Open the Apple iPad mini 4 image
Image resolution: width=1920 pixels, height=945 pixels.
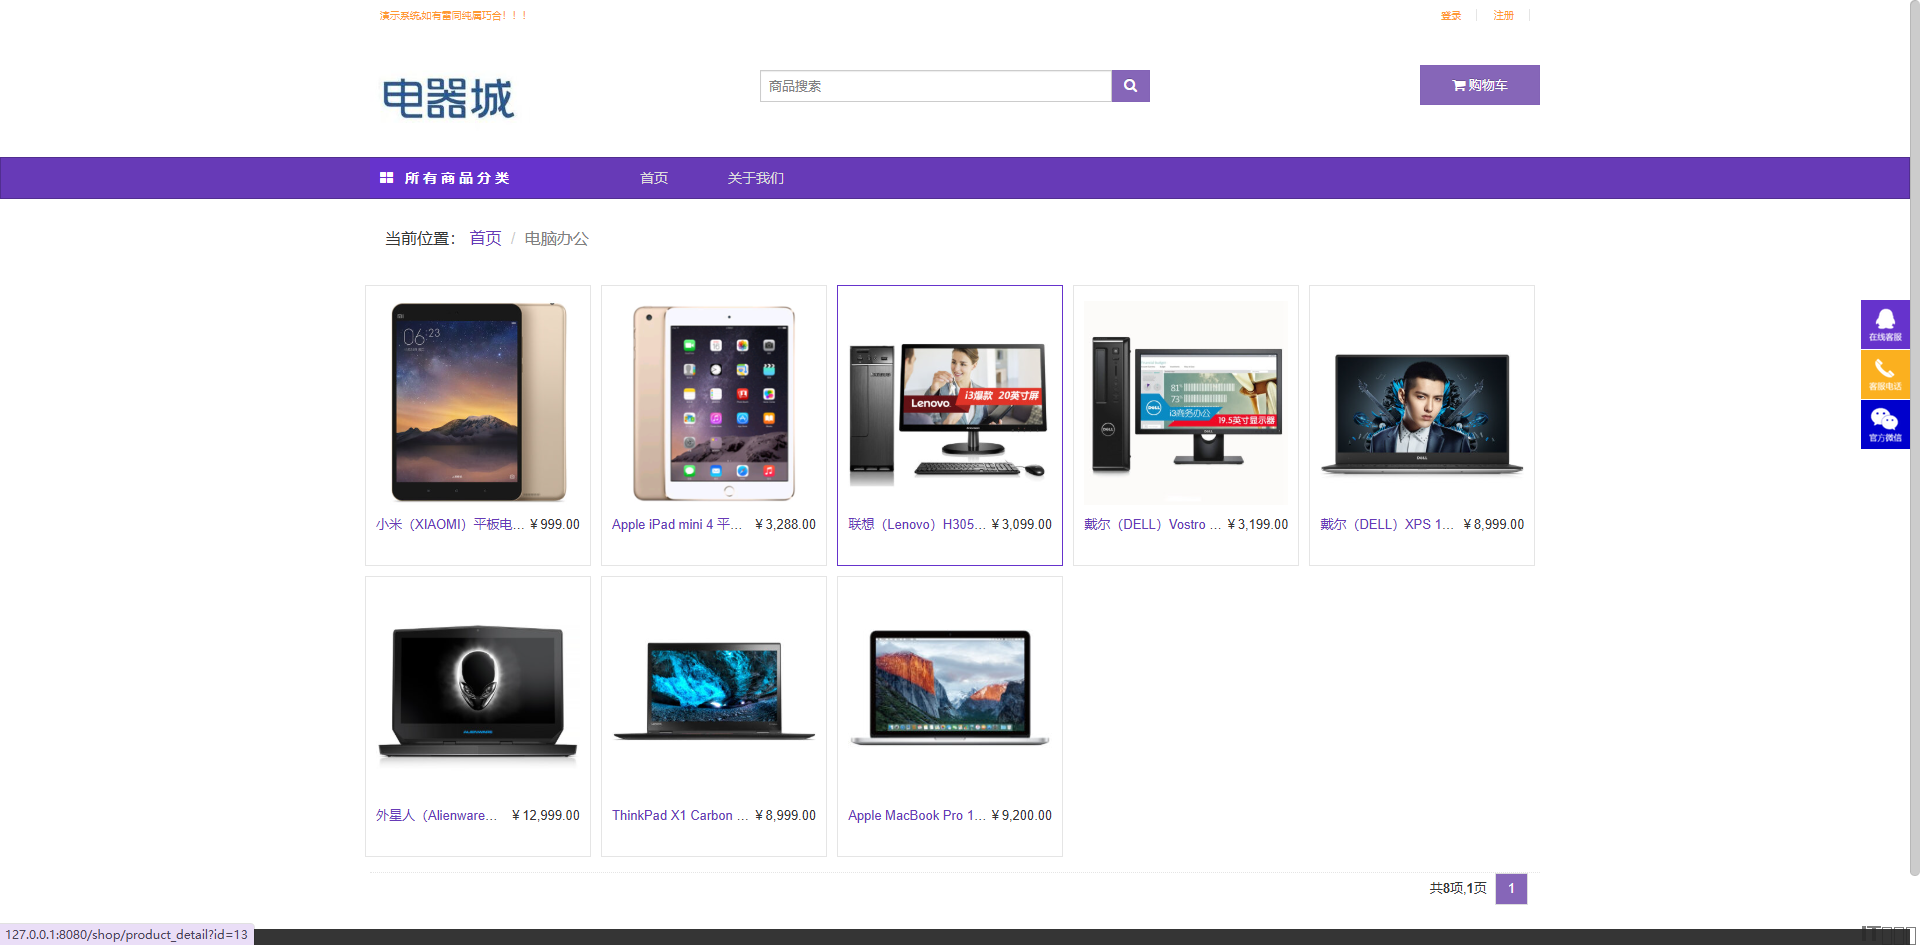pyautogui.click(x=714, y=402)
